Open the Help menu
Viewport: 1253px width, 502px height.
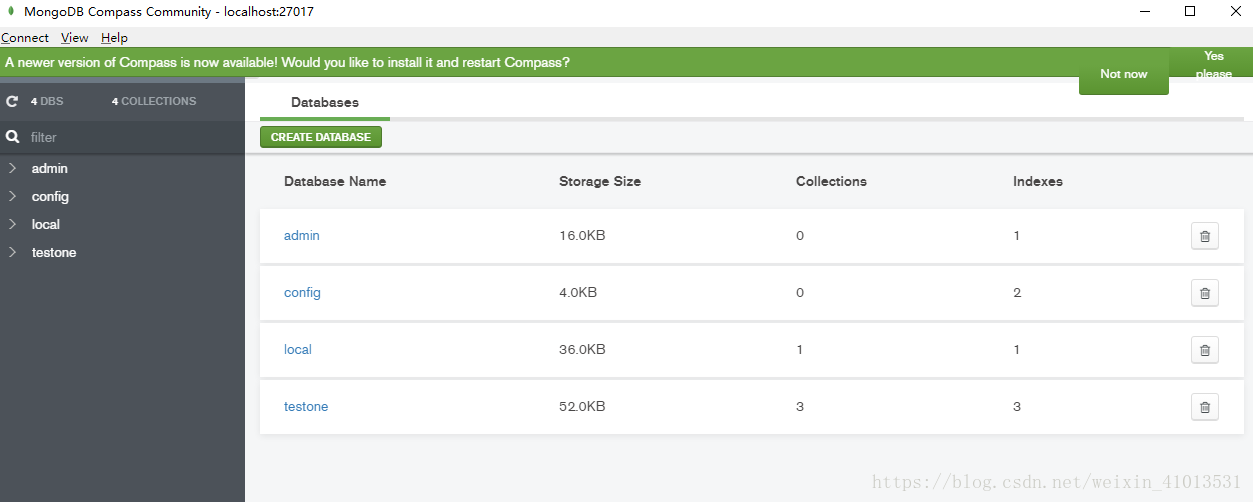[114, 37]
